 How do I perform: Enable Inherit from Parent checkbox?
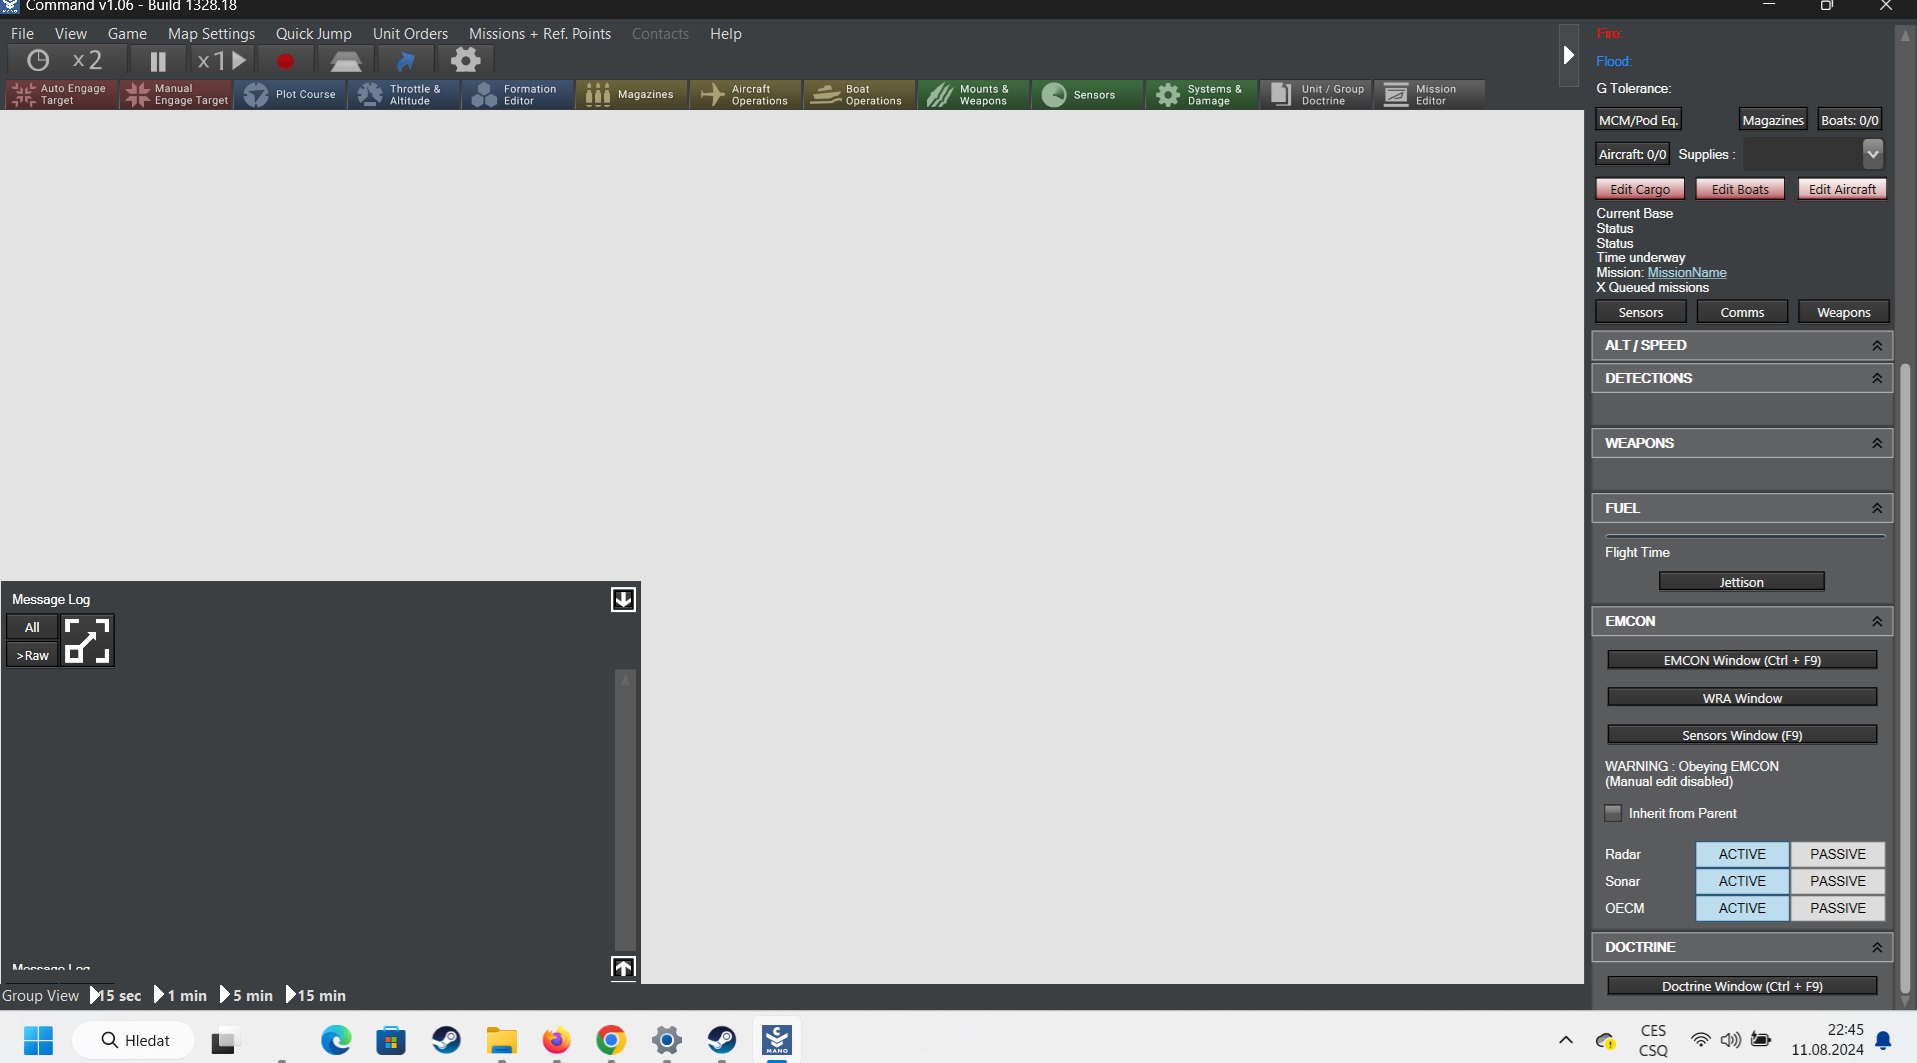(x=1613, y=813)
